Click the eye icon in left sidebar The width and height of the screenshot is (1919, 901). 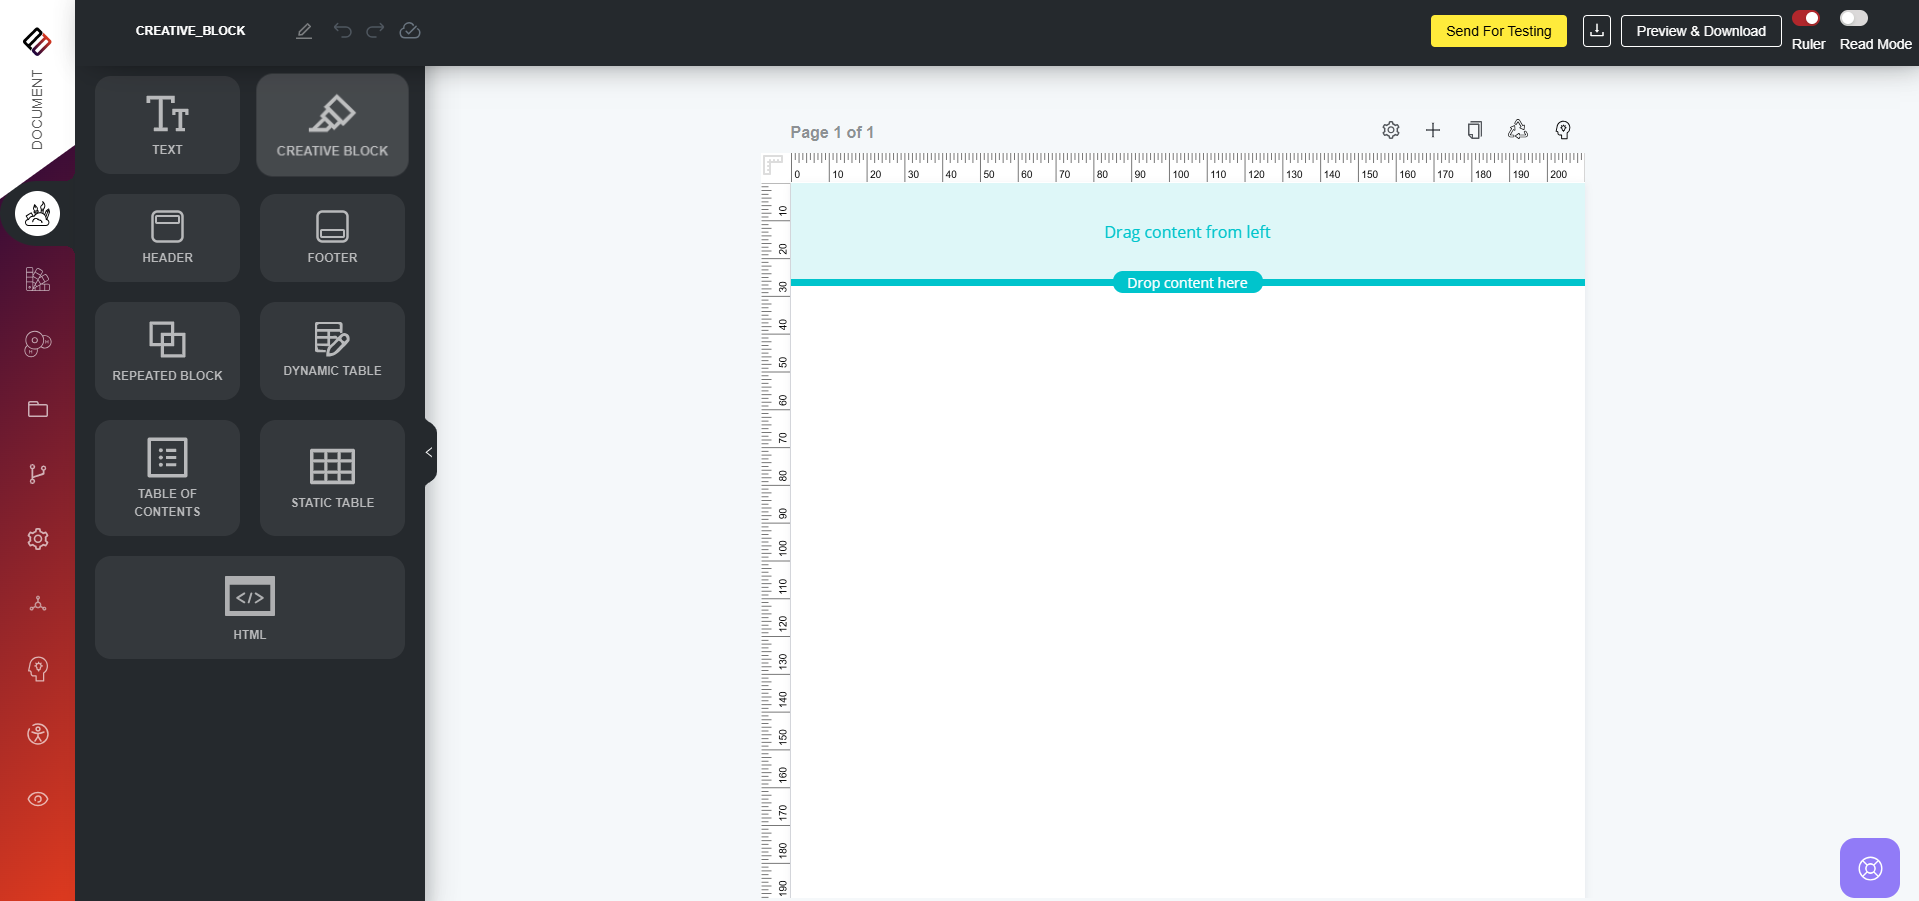pos(38,799)
